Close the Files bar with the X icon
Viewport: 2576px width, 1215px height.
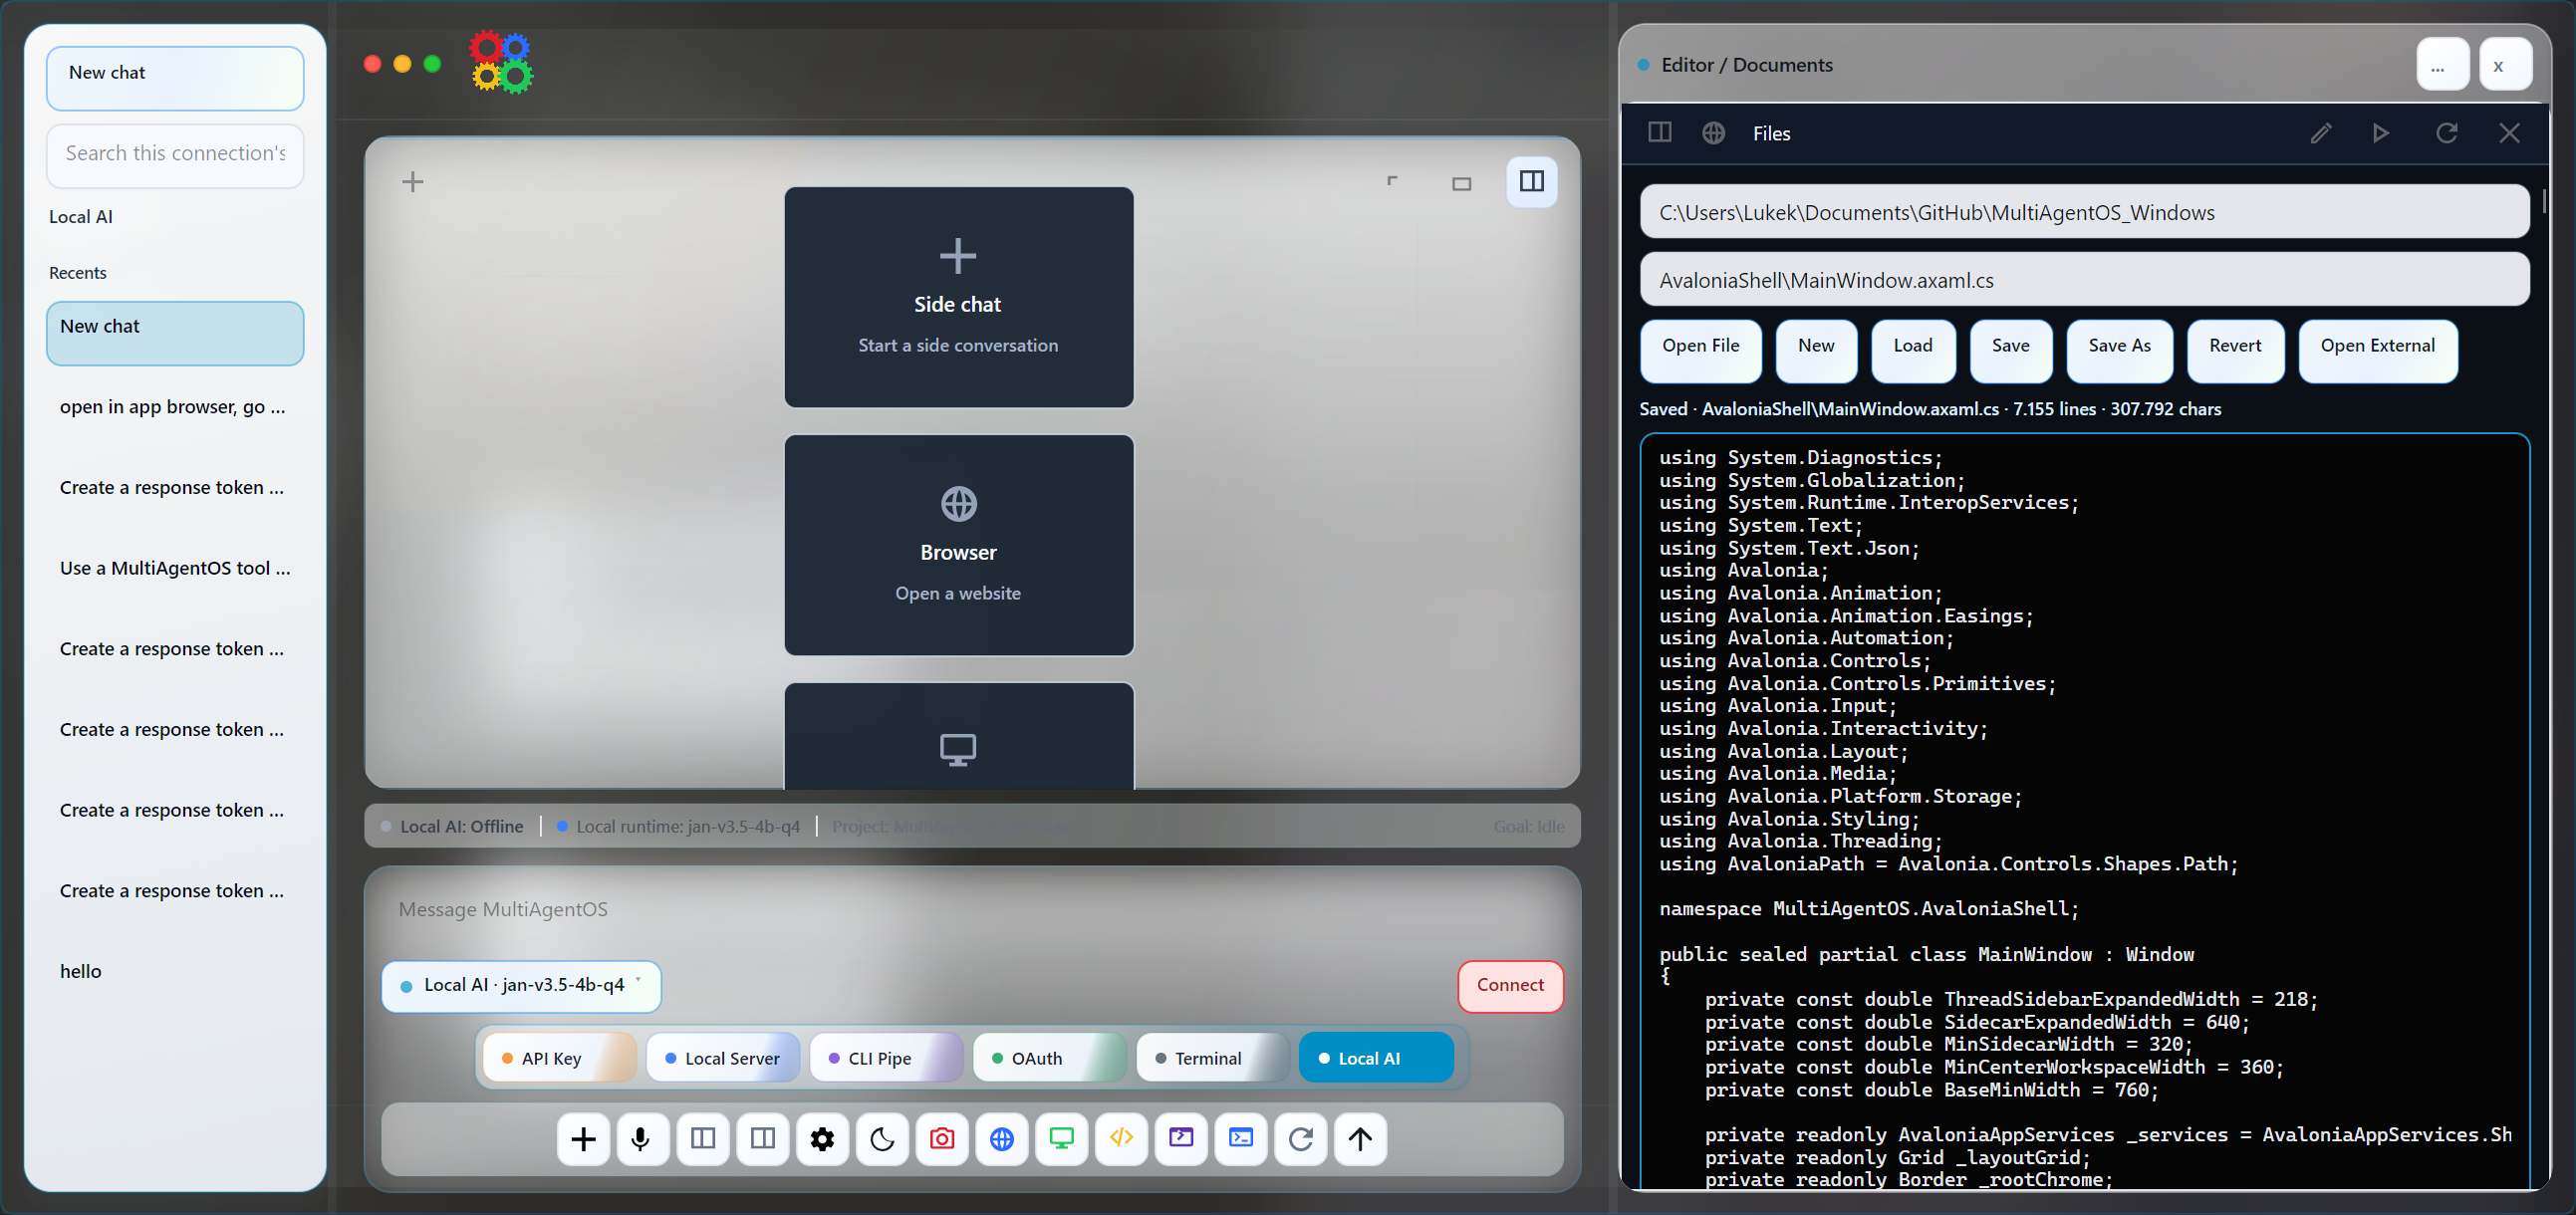click(2509, 133)
